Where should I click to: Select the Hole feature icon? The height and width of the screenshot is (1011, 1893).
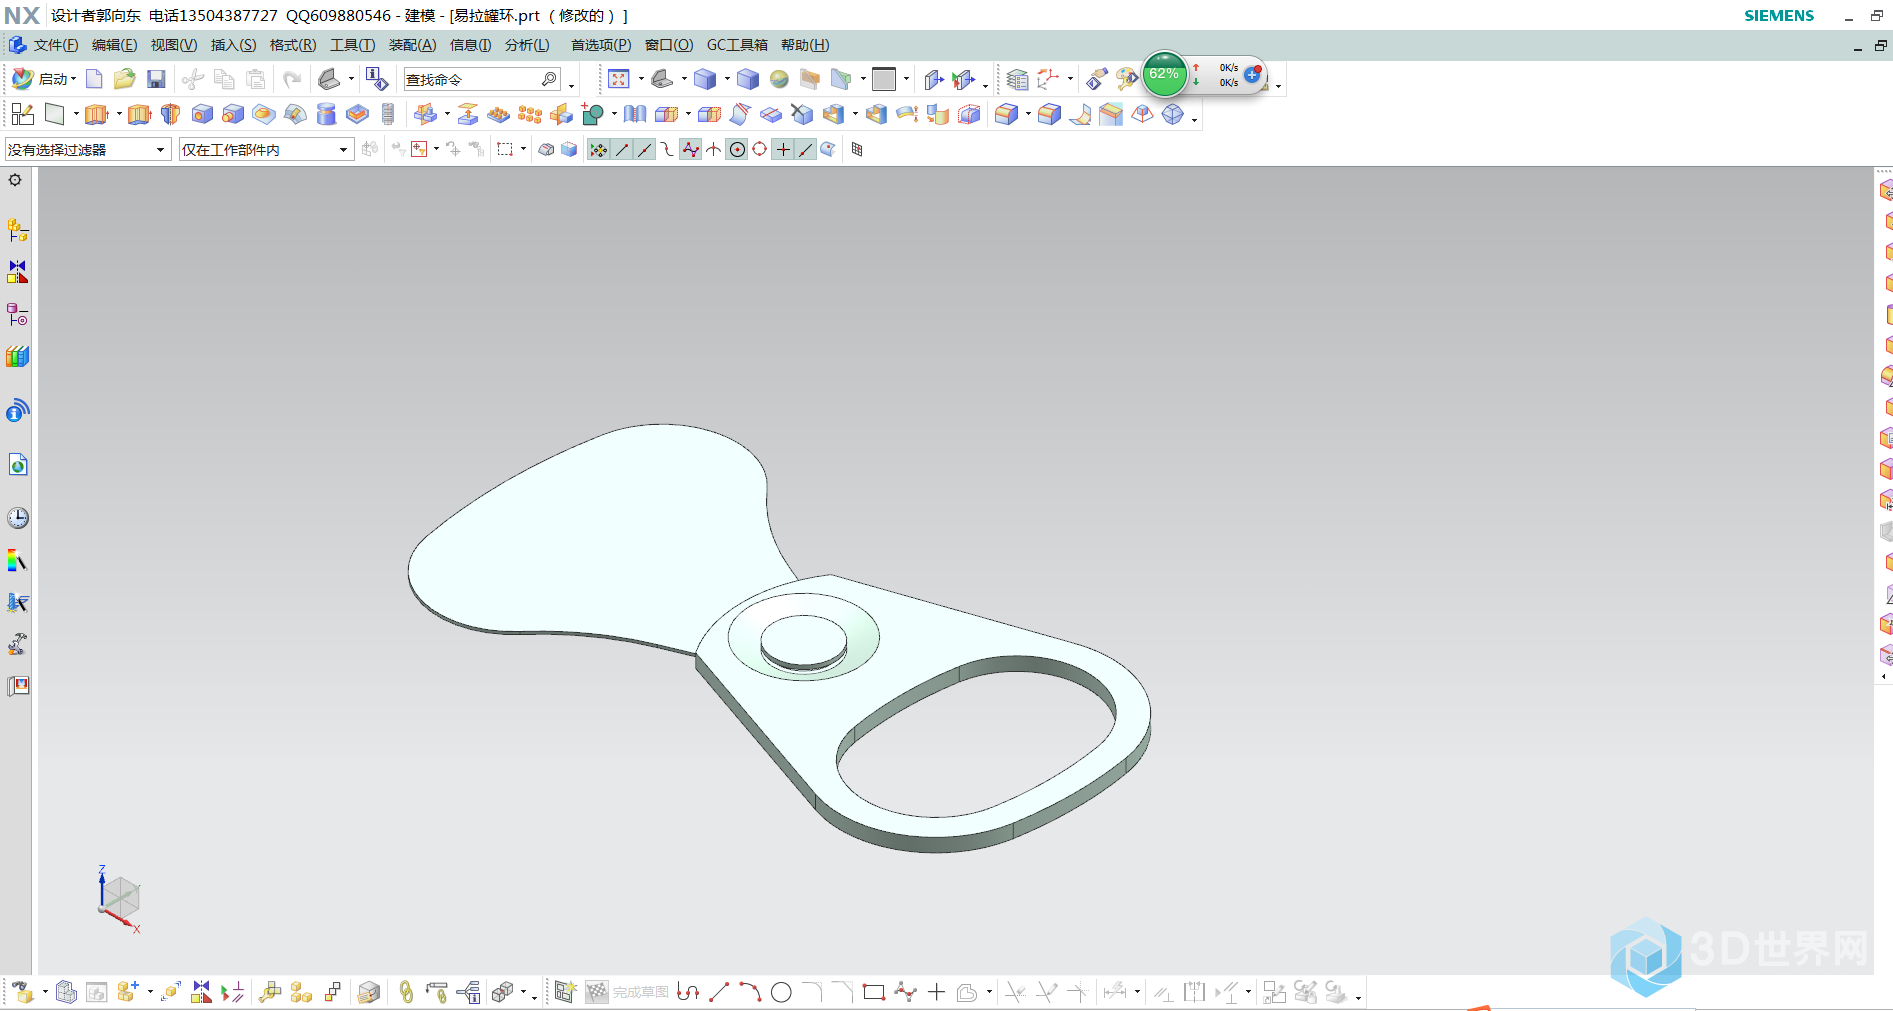[202, 114]
